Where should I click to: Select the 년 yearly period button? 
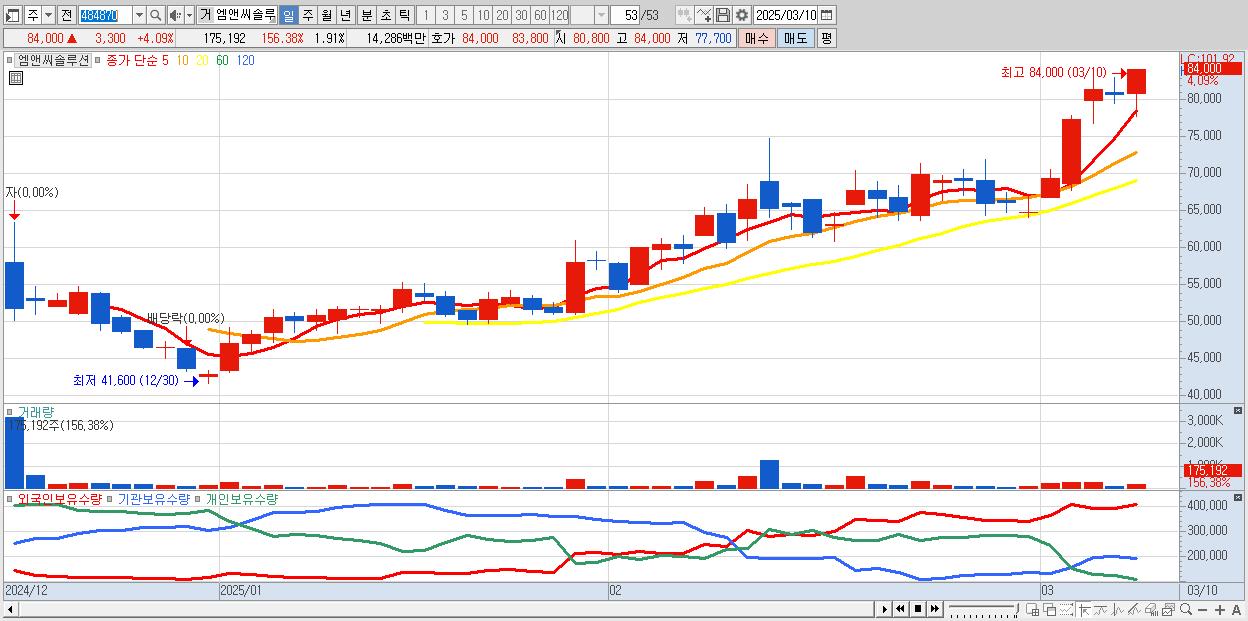[345, 15]
